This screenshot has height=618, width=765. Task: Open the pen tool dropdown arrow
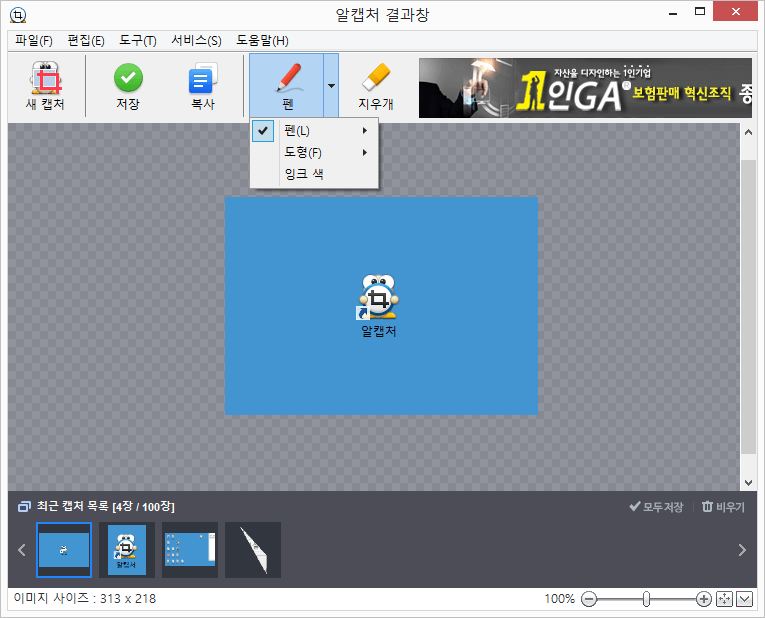pyautogui.click(x=331, y=86)
